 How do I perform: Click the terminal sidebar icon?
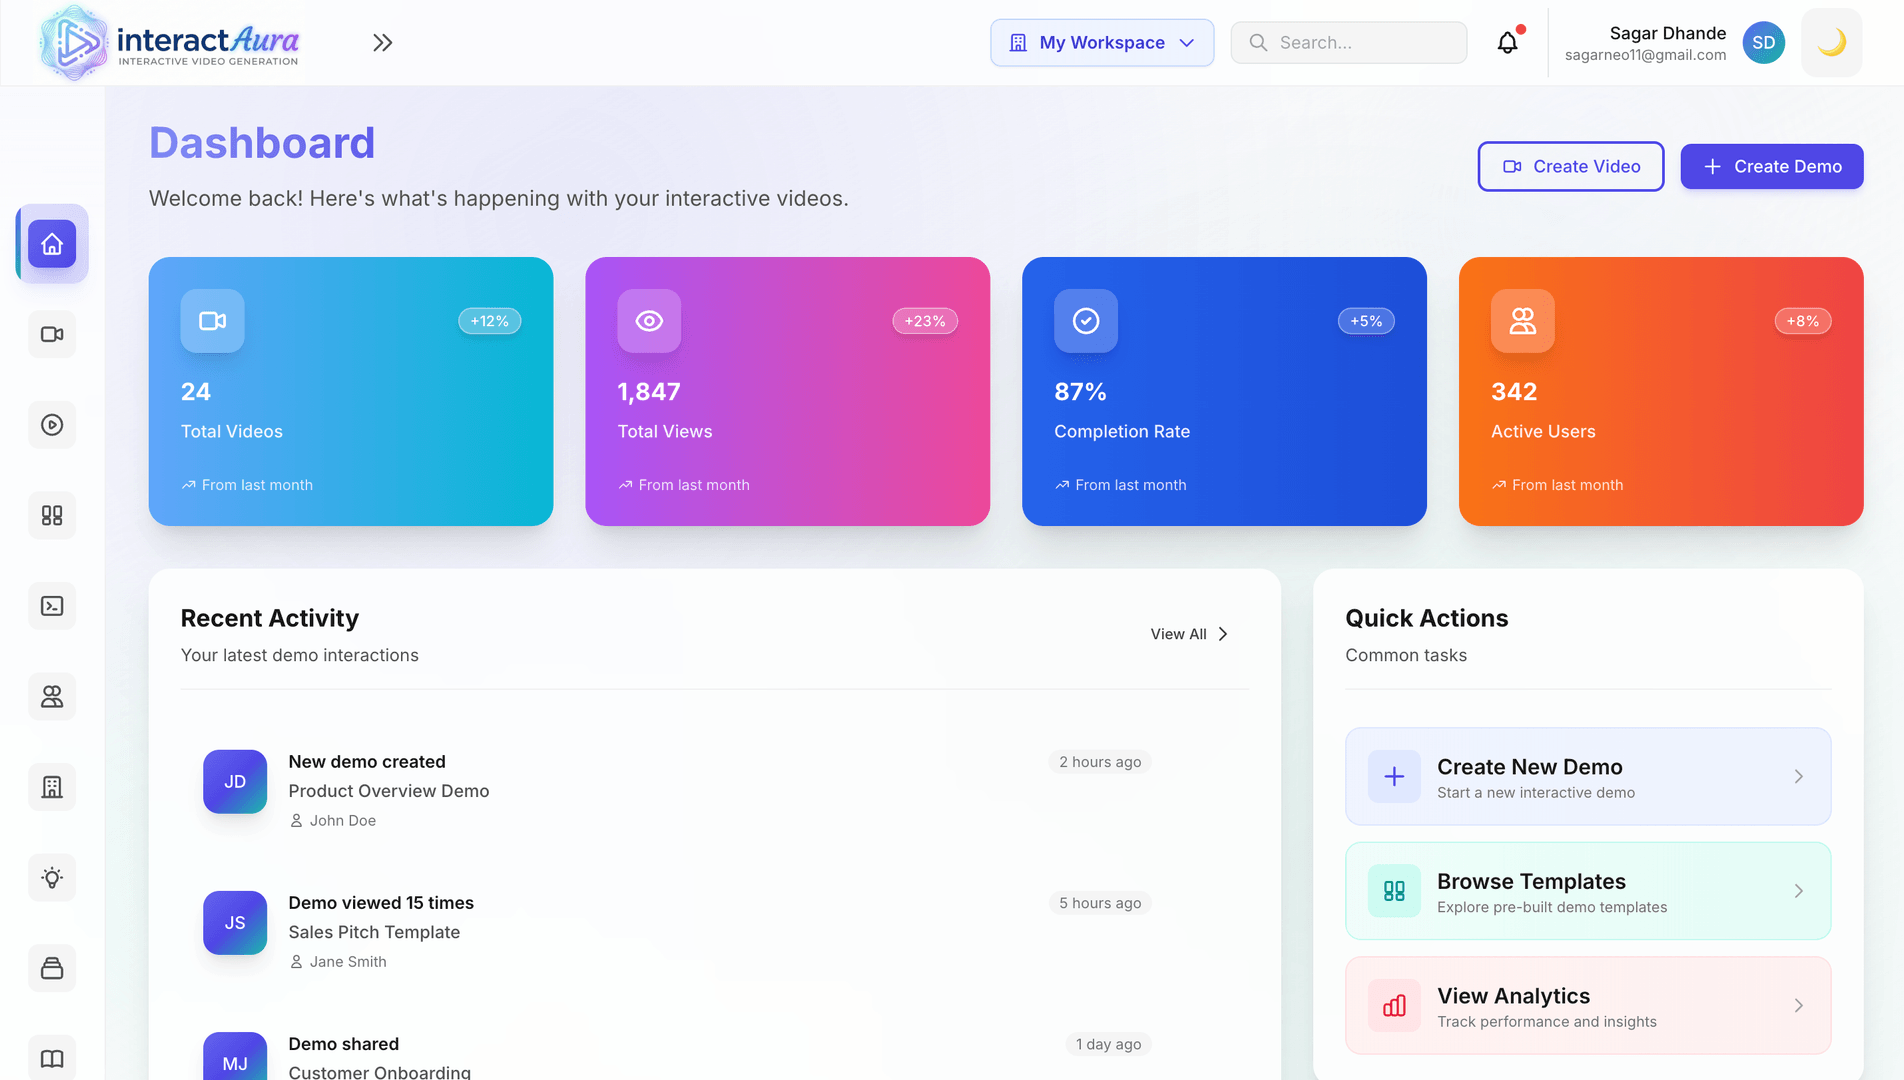[52, 606]
